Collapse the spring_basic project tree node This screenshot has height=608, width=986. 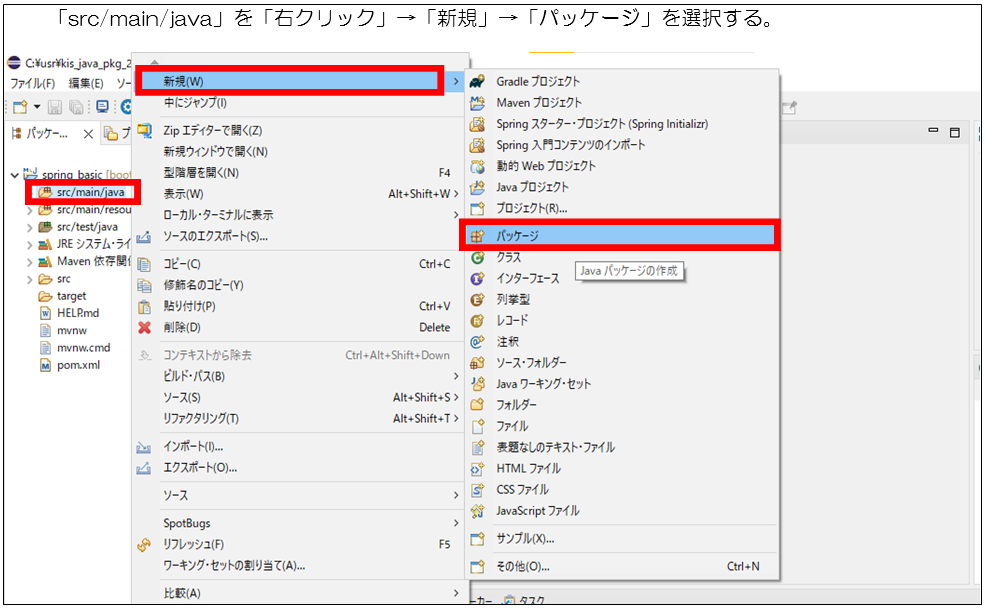tap(14, 175)
